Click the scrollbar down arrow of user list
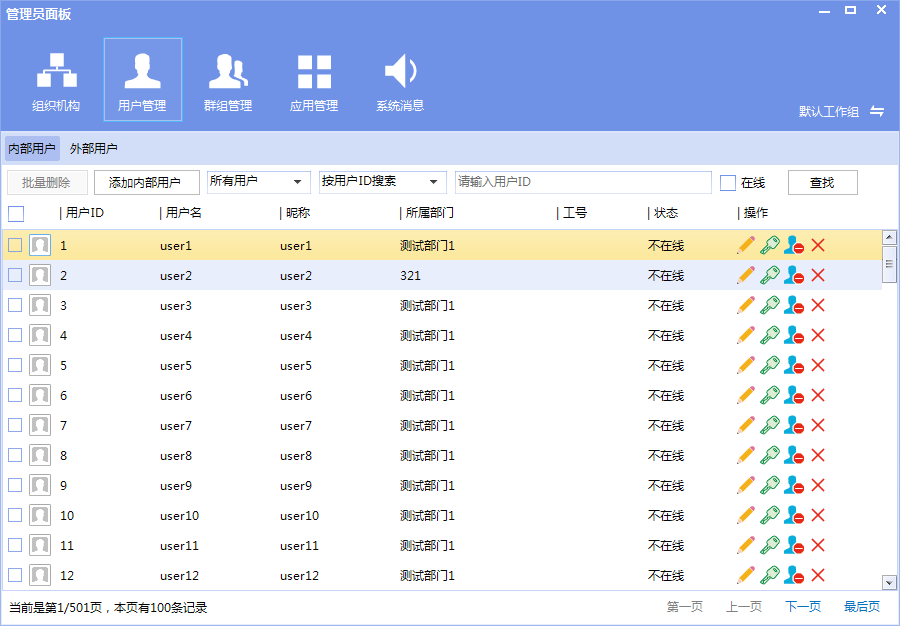The image size is (900, 626). click(889, 583)
